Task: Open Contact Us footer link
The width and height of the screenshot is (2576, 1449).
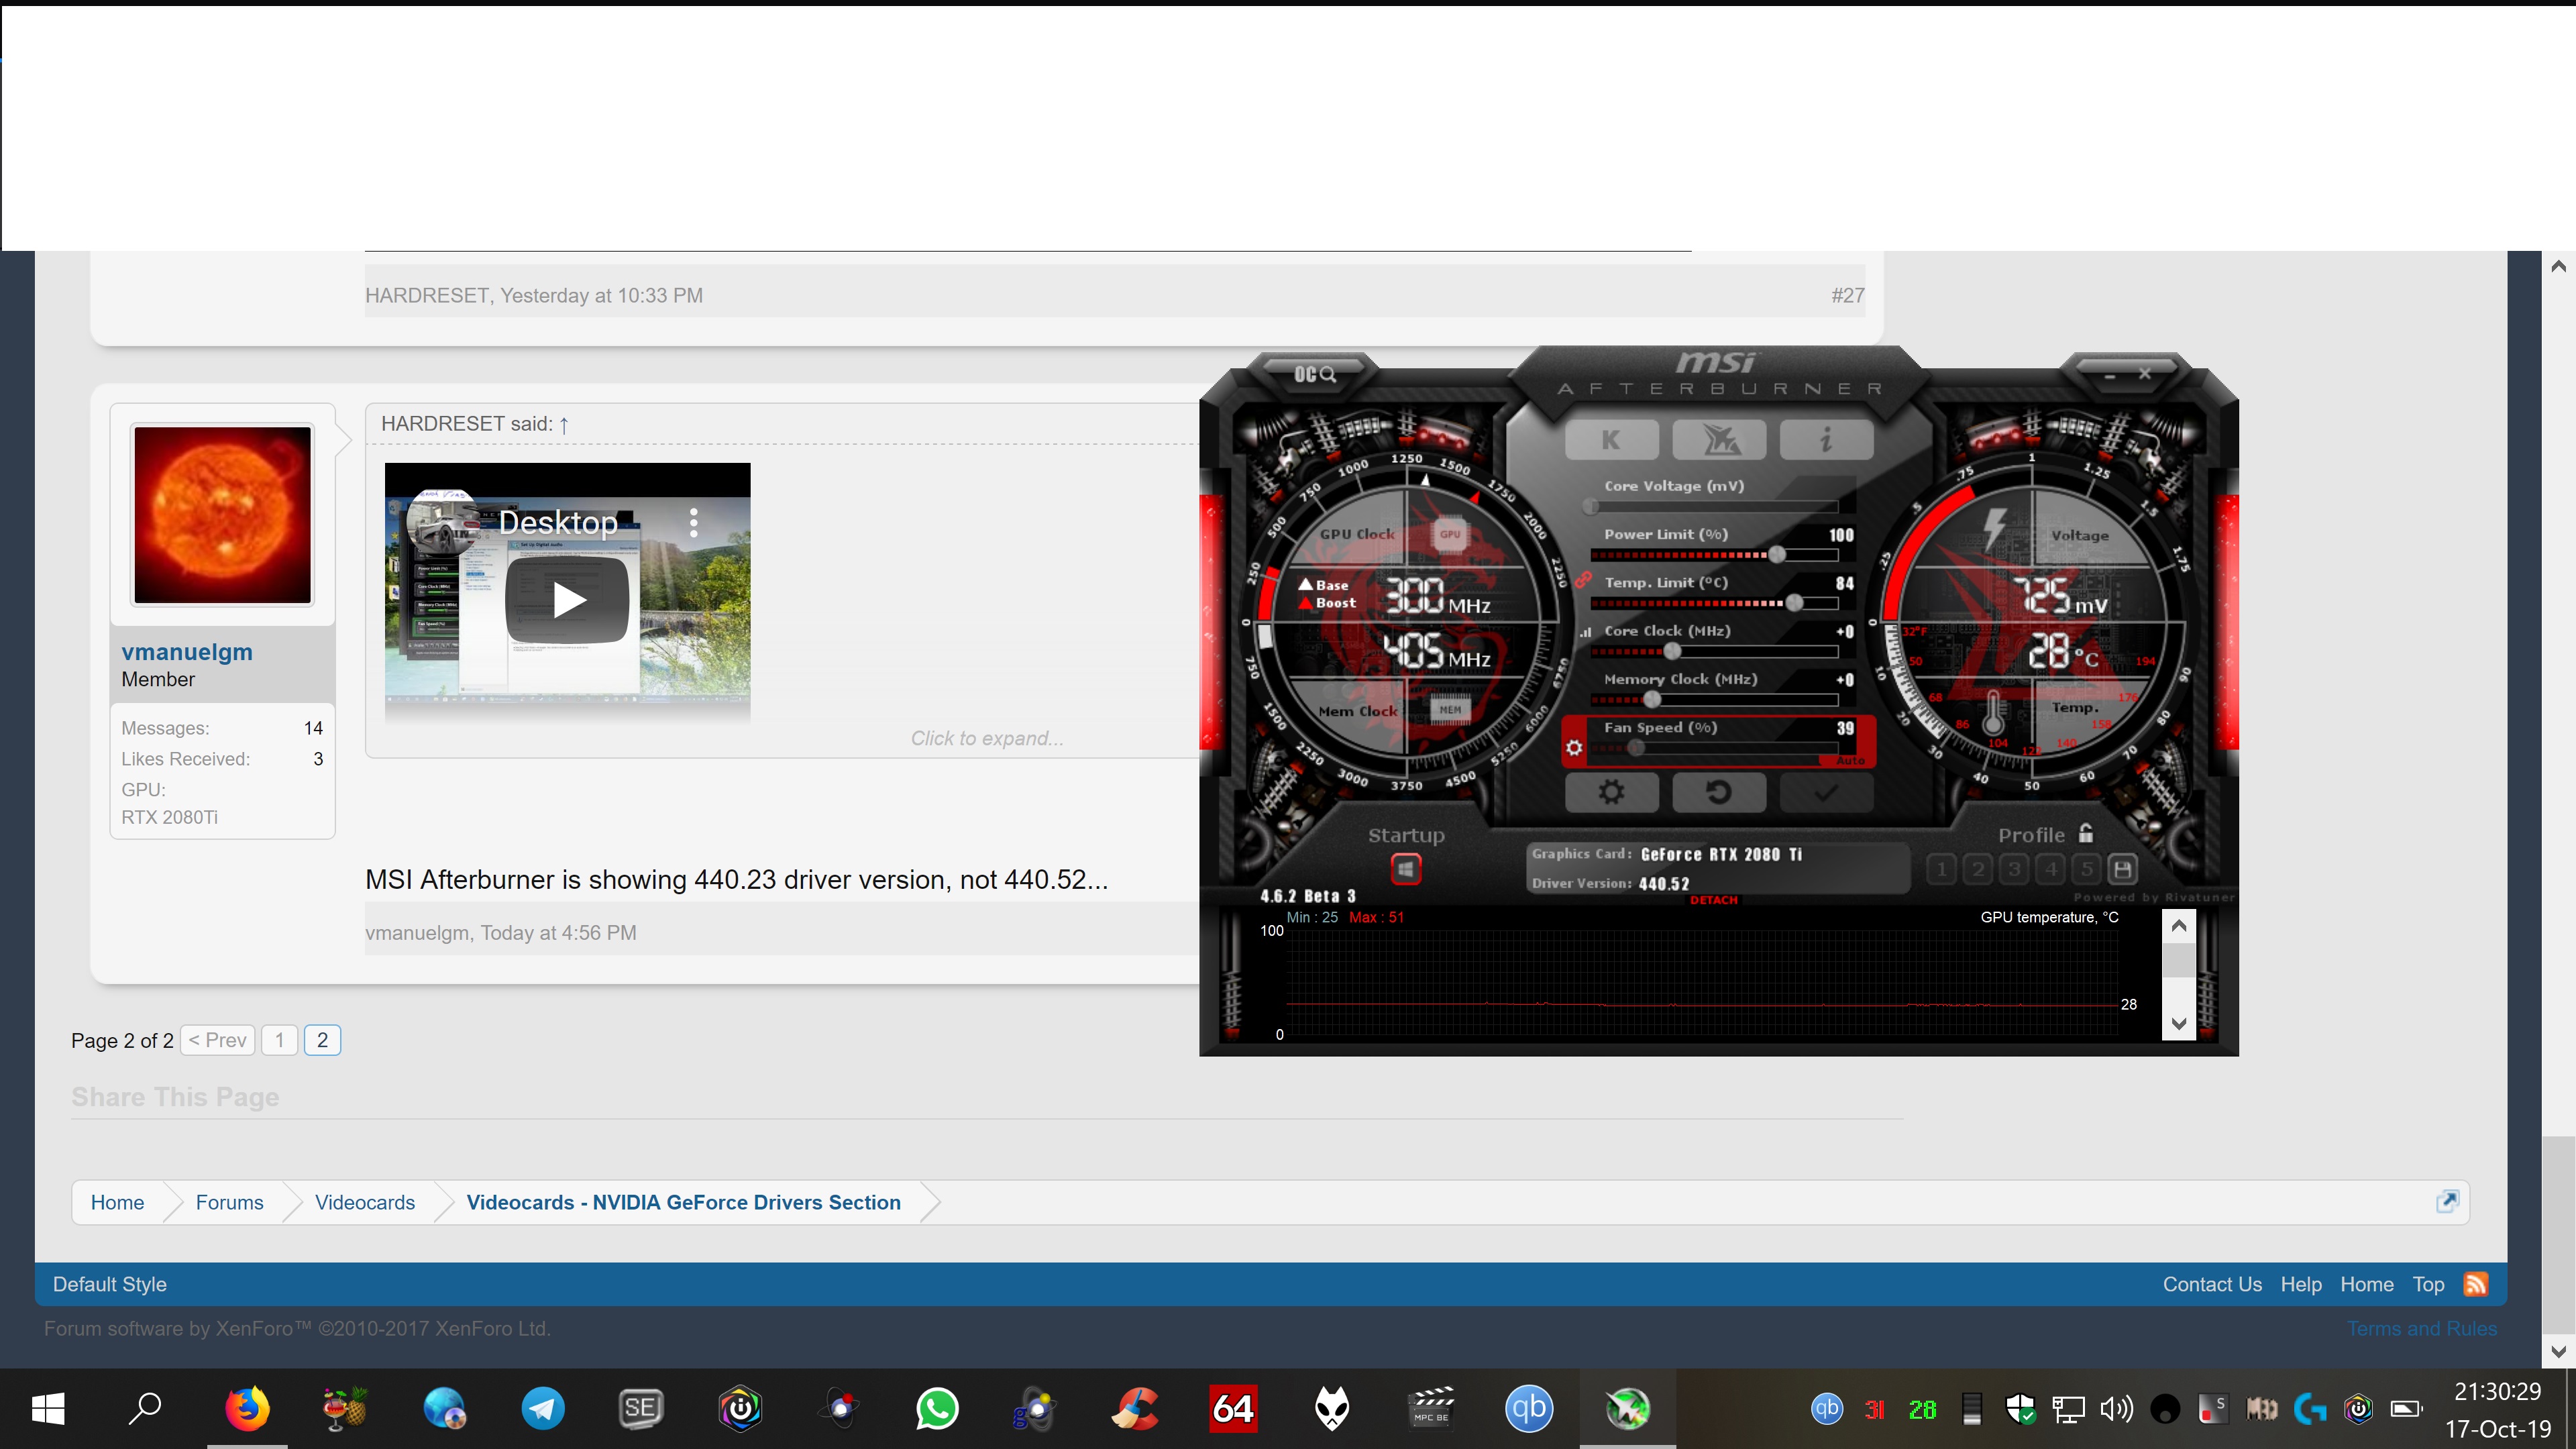Action: (2212, 1284)
